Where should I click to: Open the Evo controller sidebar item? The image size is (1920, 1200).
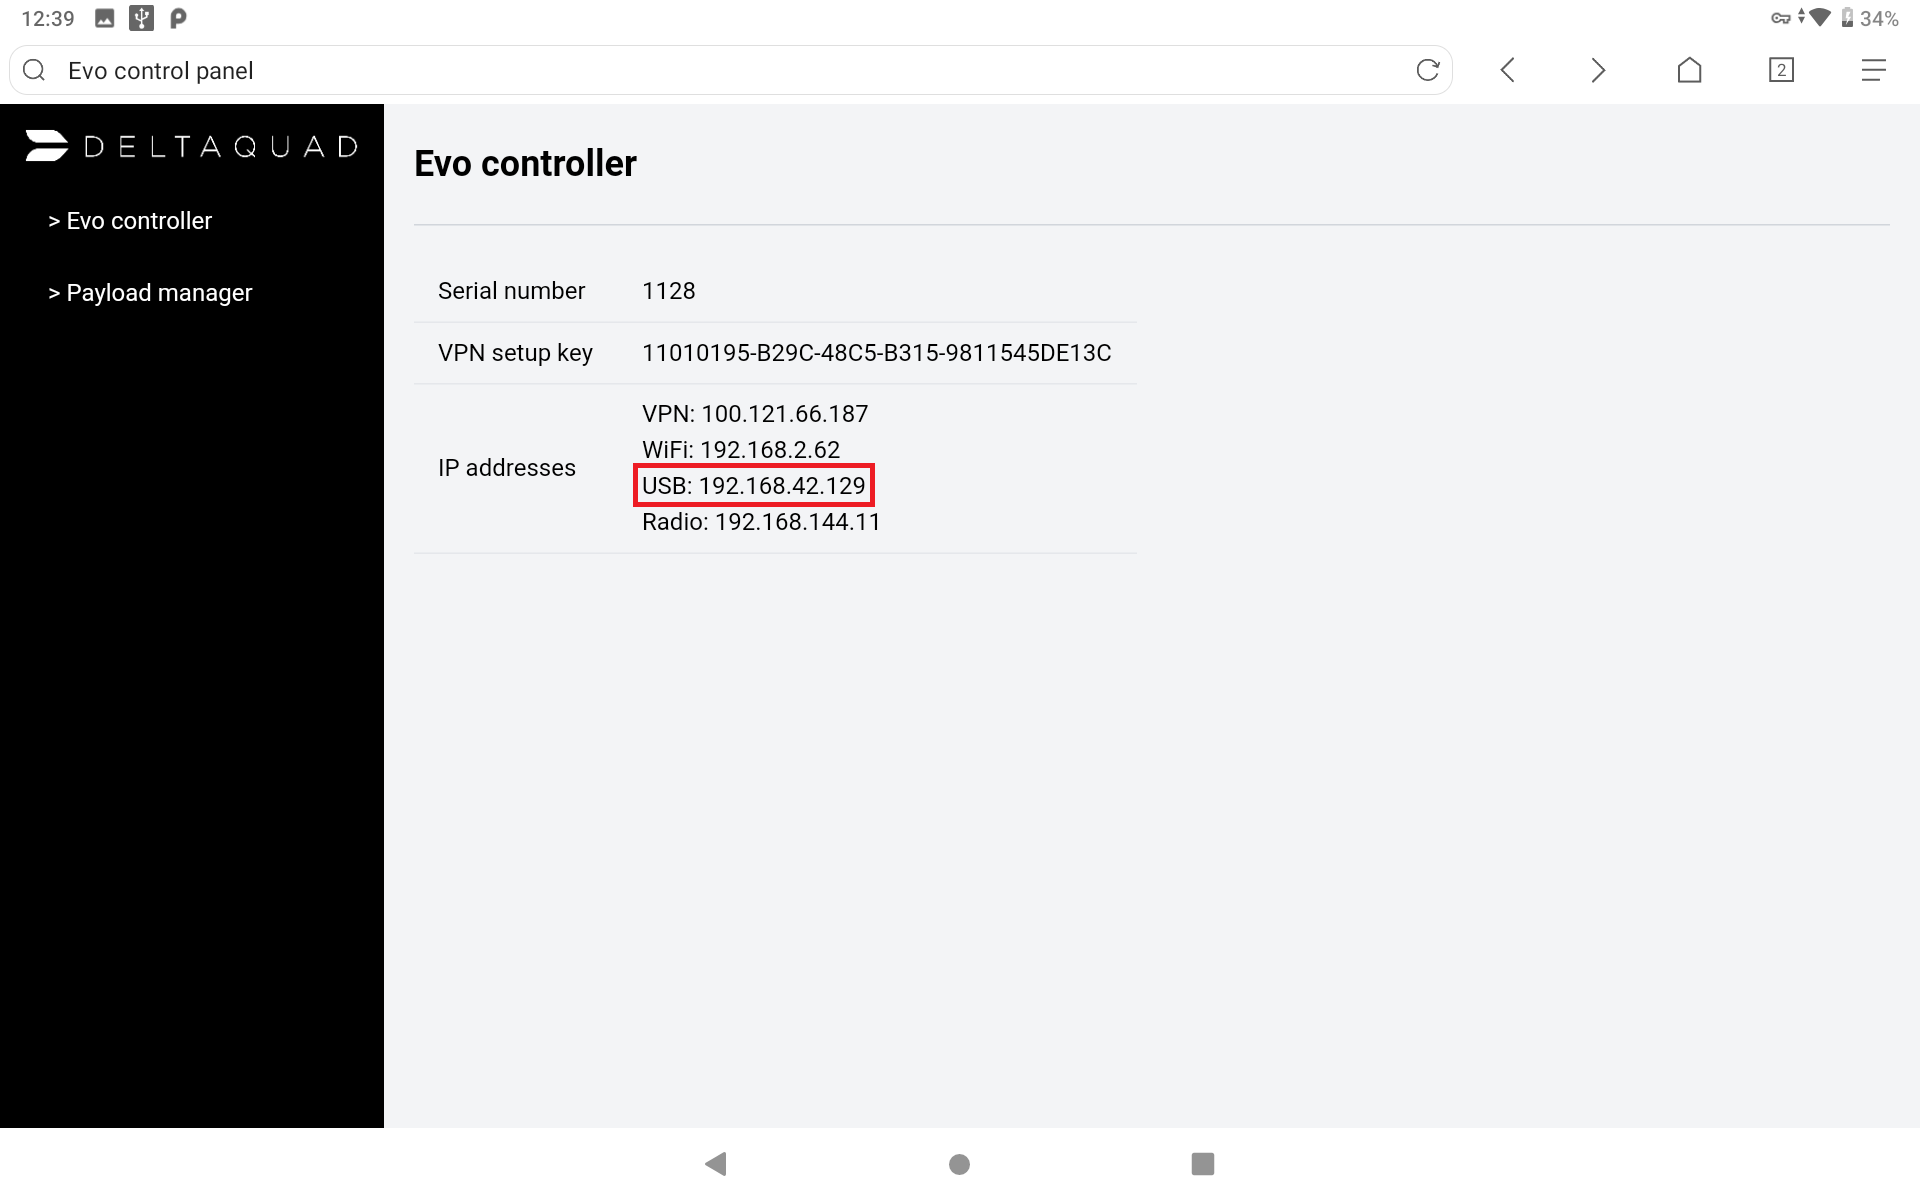pos(130,221)
